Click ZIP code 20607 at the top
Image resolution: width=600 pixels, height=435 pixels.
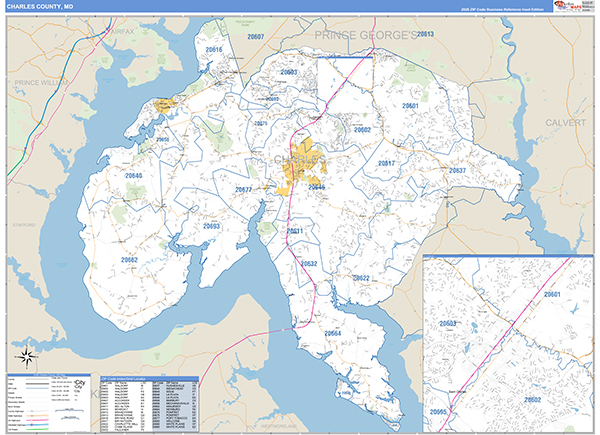256,36
